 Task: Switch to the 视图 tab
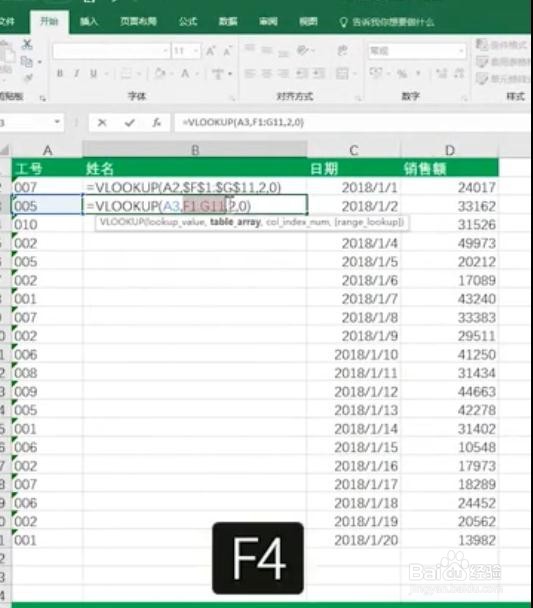coord(308,21)
